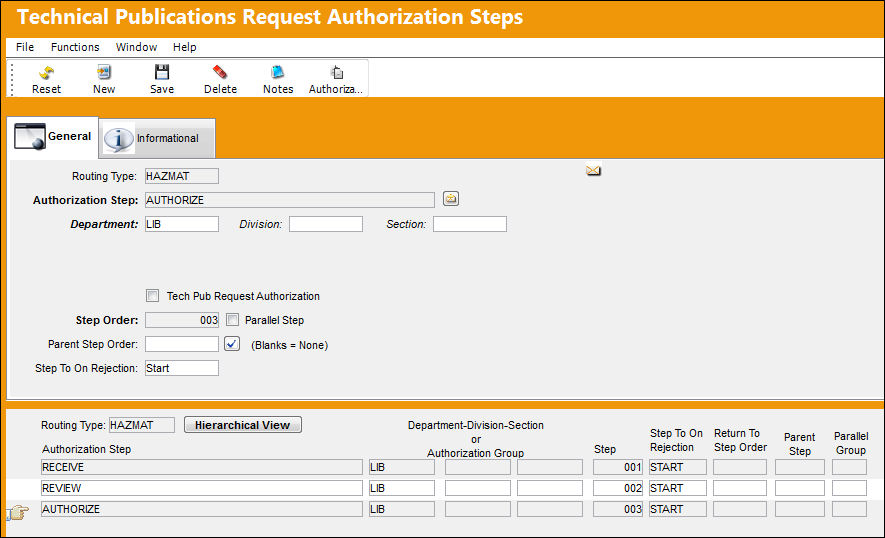
Task: Click the LIB cell in AUTHORIZE row
Action: point(402,509)
